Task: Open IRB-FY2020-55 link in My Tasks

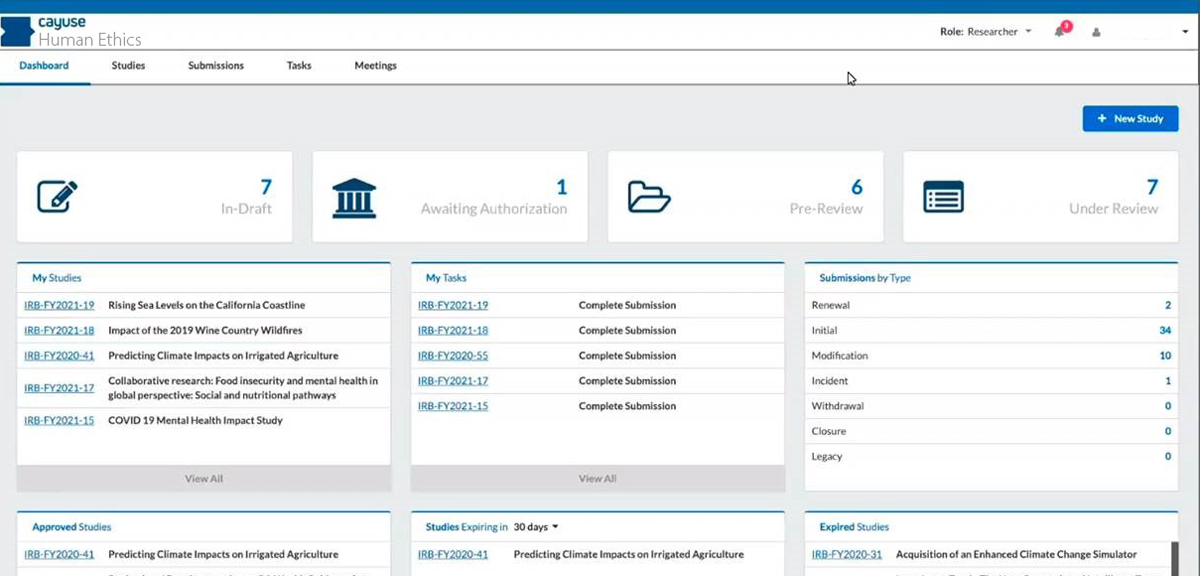Action: click(x=453, y=356)
